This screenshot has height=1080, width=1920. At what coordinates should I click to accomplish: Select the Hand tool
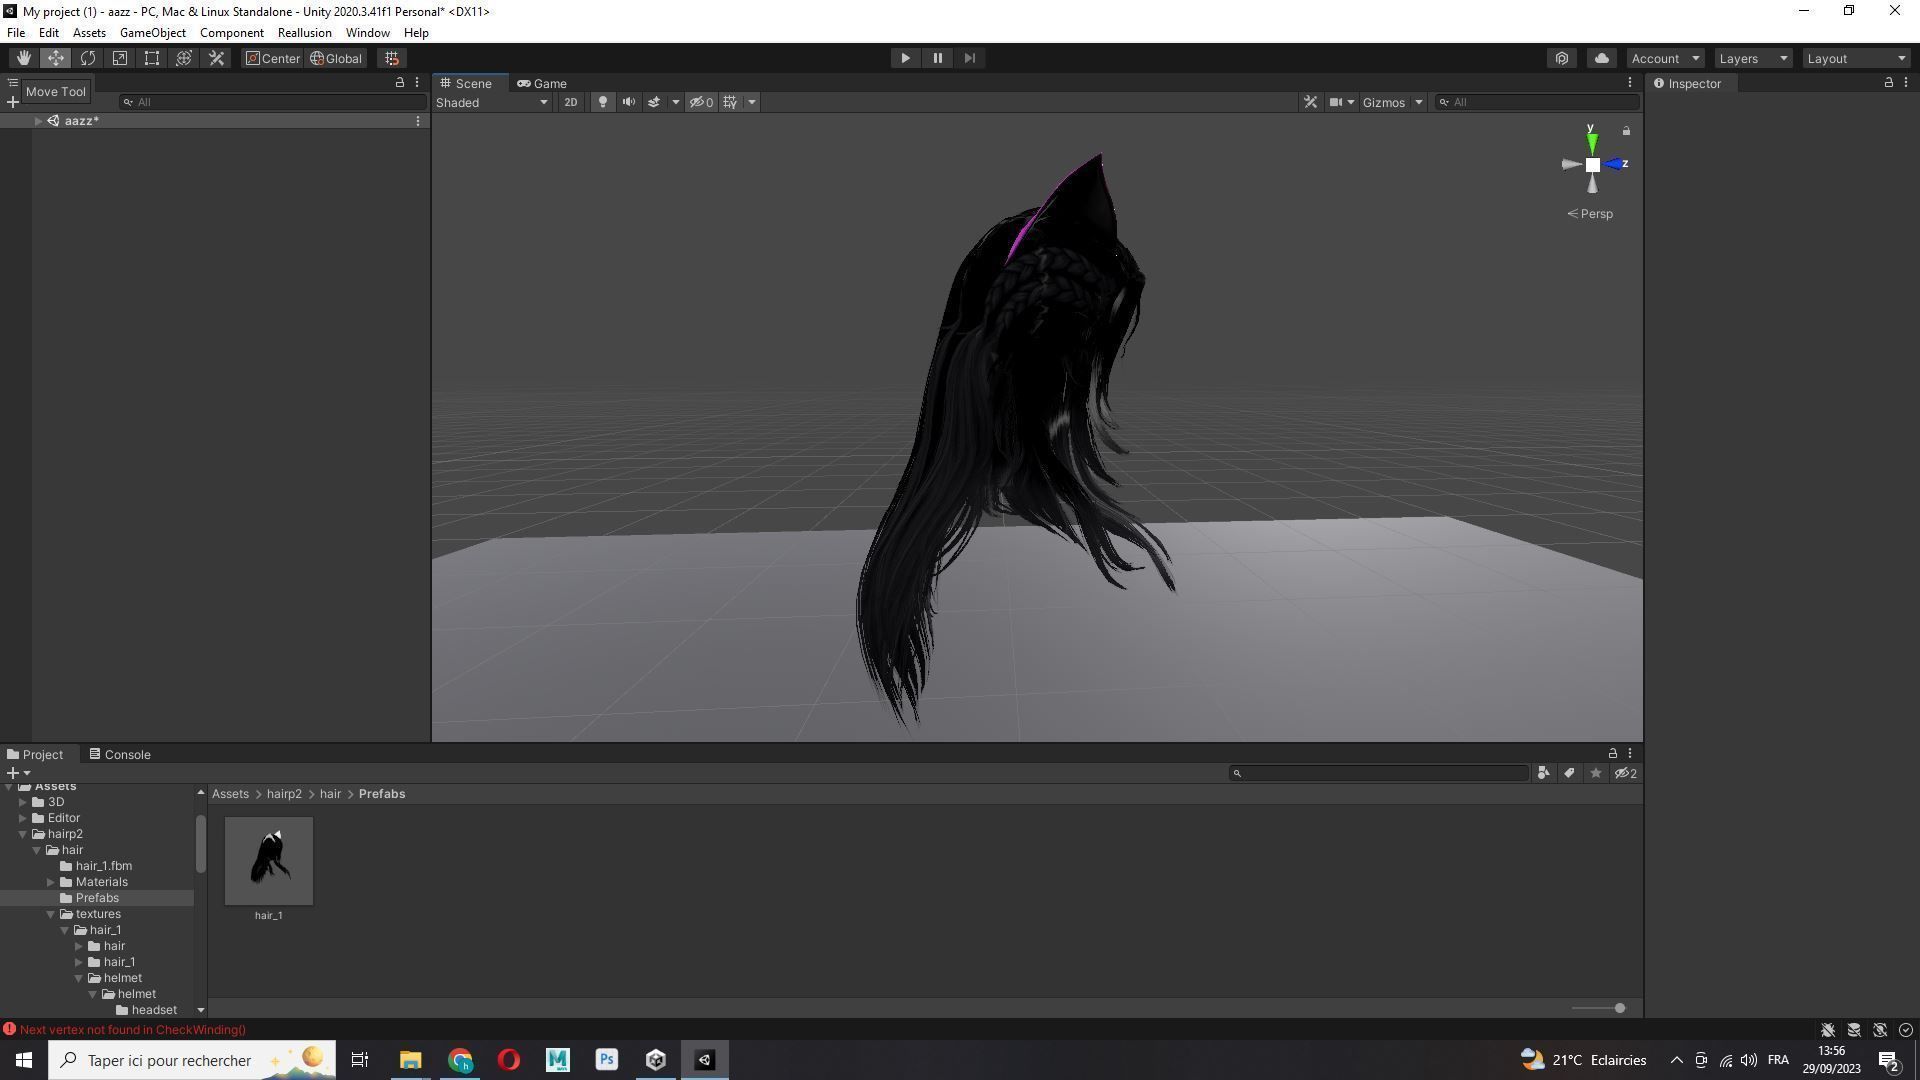(x=23, y=58)
